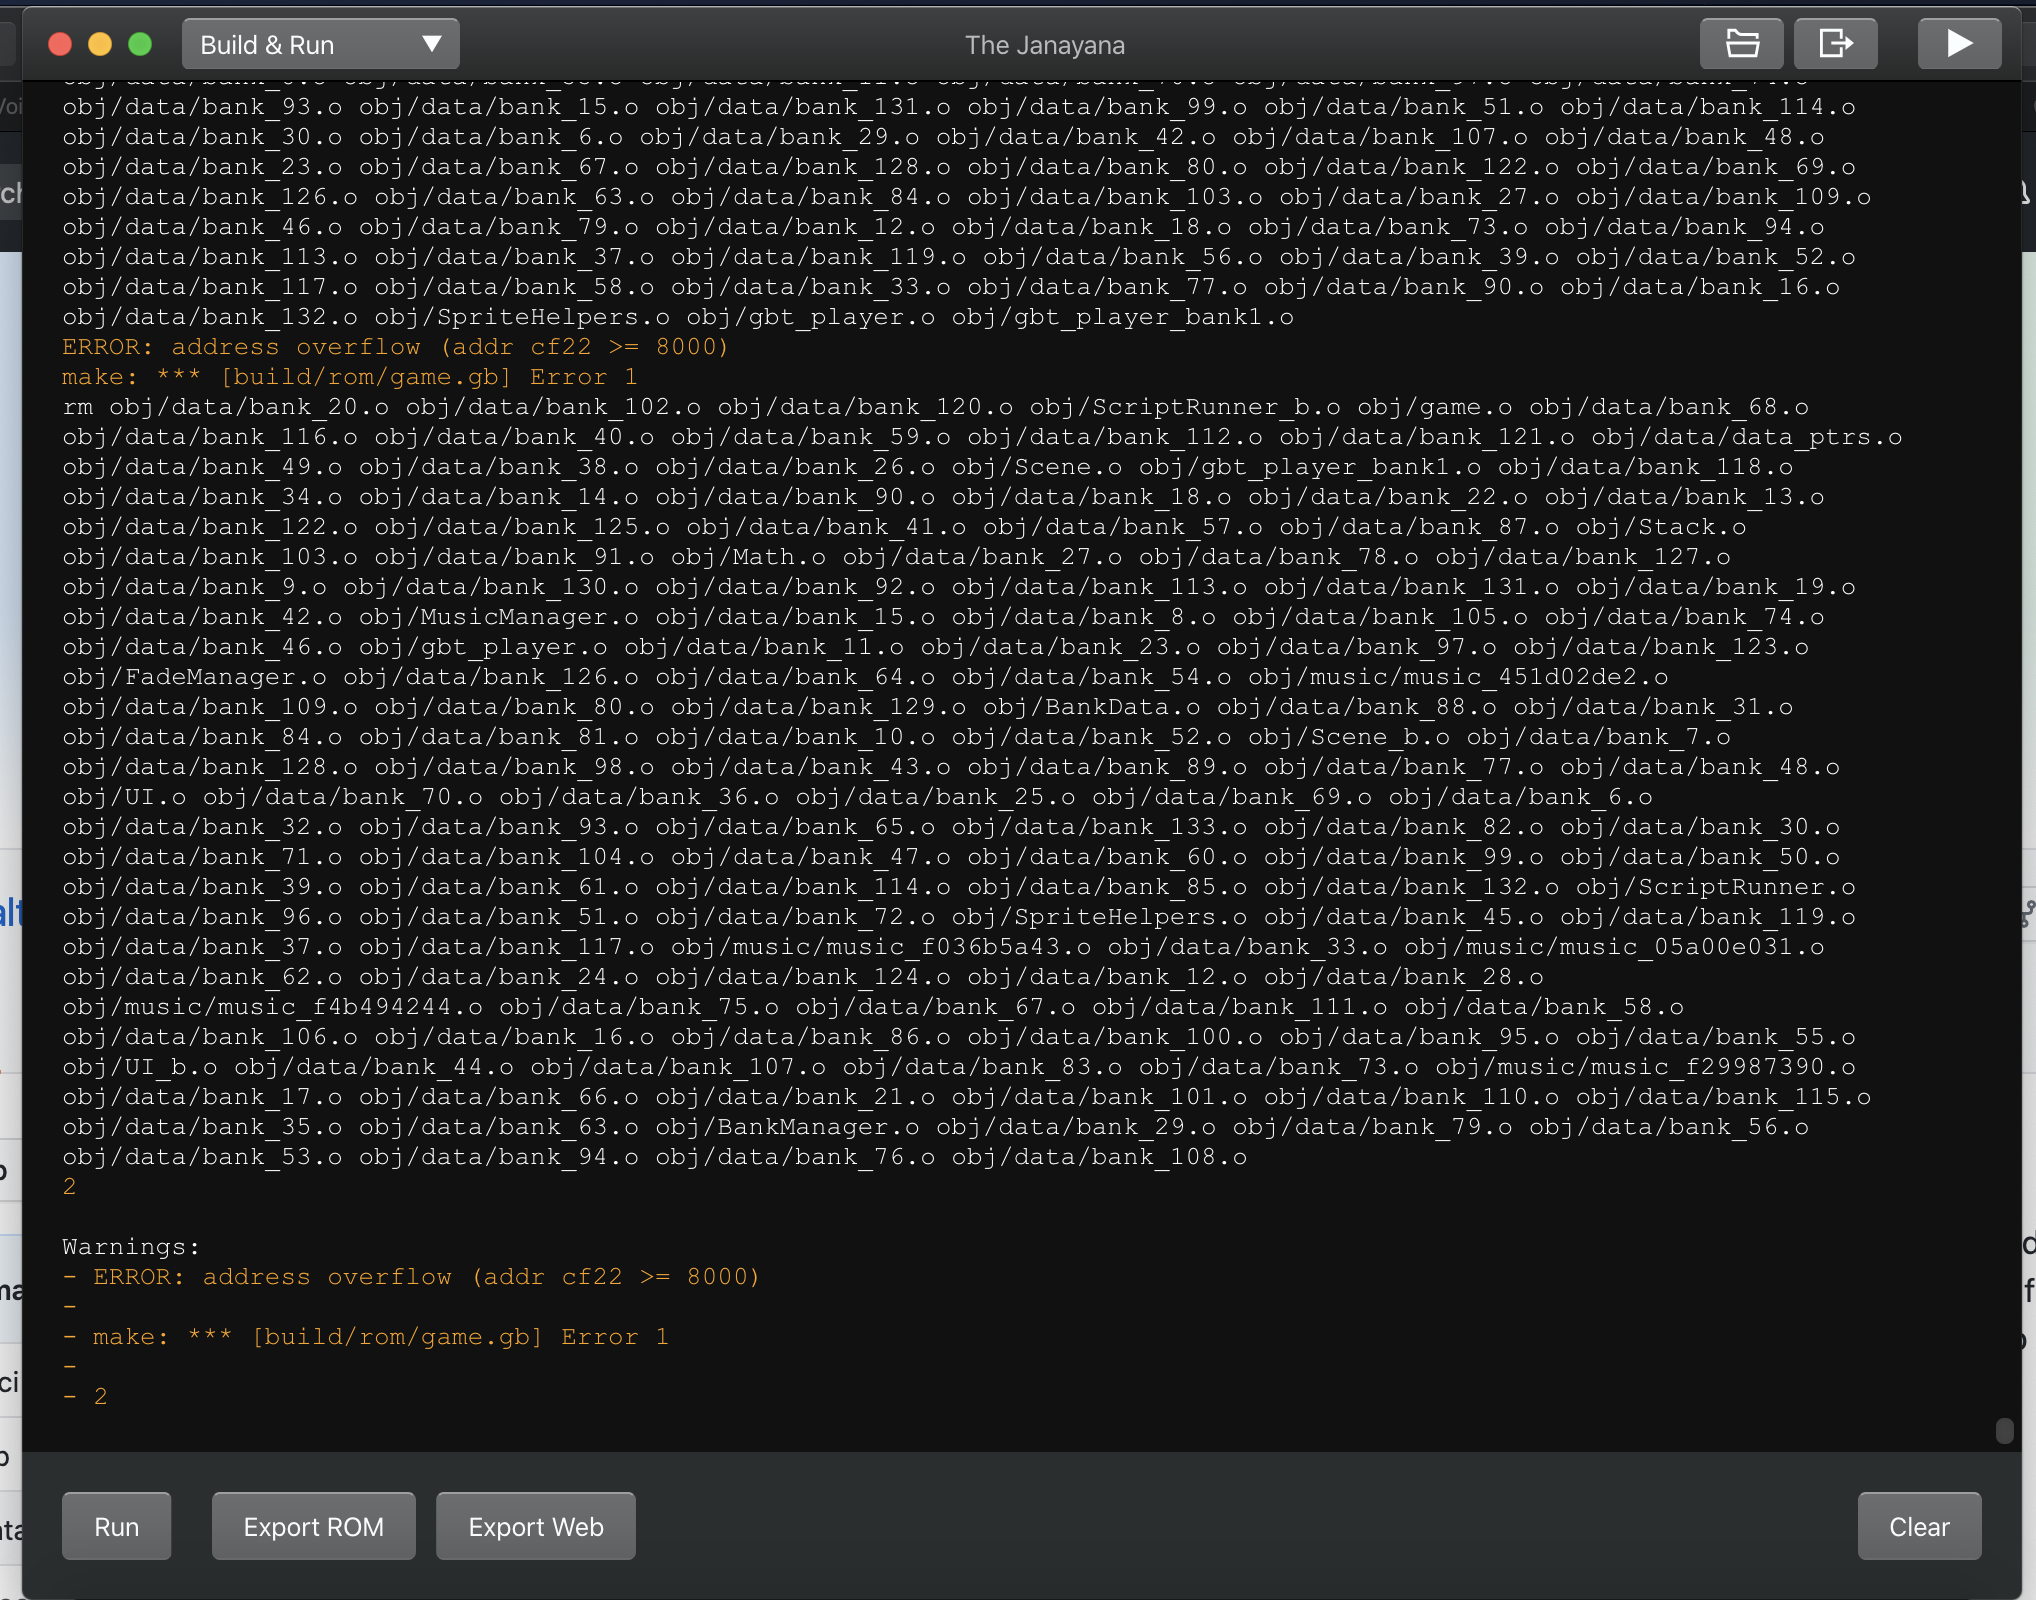2036x1600 pixels.
Task: Click "obj/music/music_05a00e031.o" text
Action: point(1614,947)
